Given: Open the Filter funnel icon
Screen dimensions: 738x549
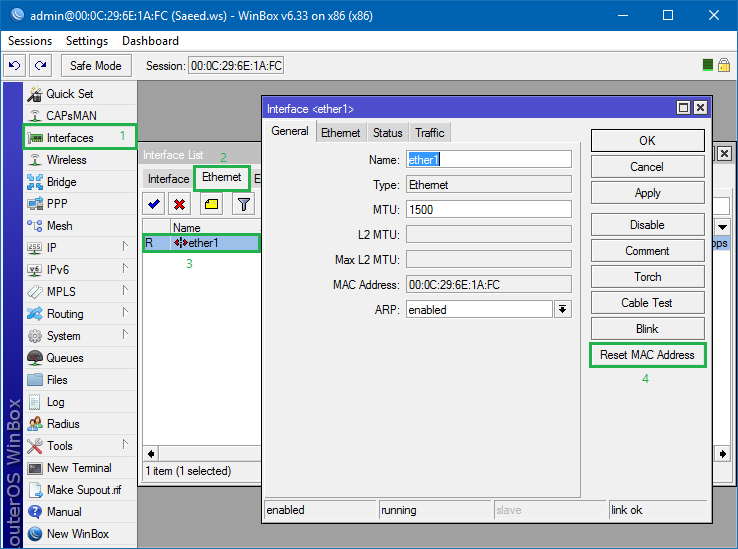Looking at the screenshot, I should (x=243, y=204).
